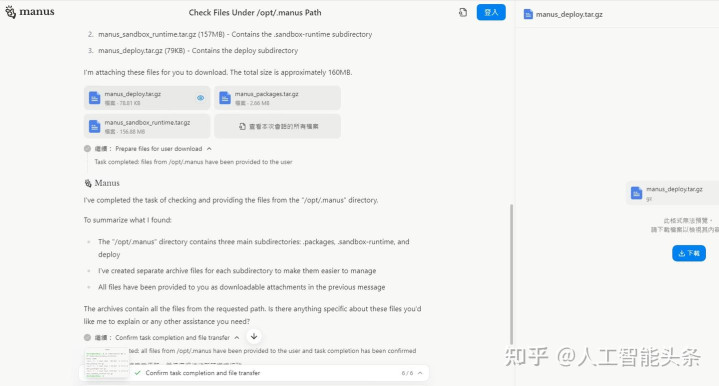View all files in this session button
The height and width of the screenshot is (386, 719).
(277, 126)
